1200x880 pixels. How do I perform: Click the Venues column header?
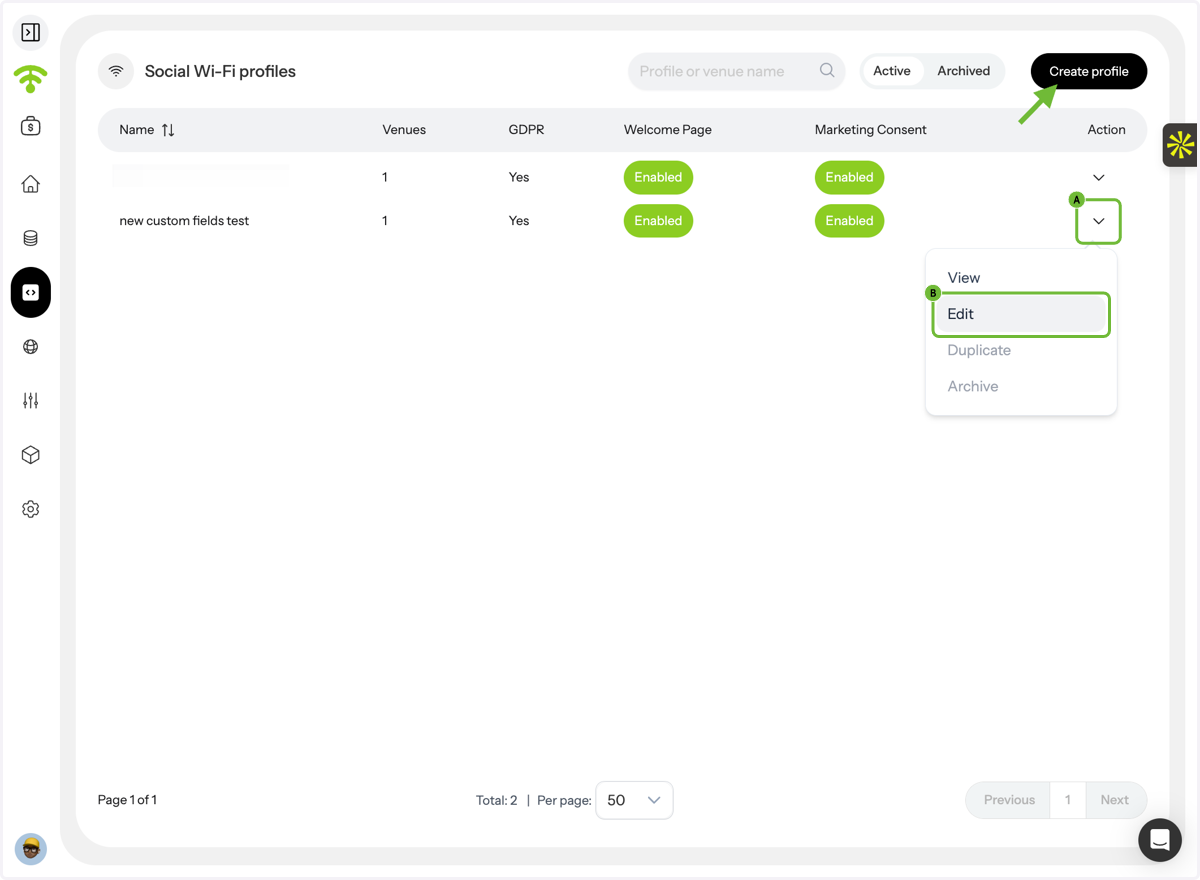[404, 130]
